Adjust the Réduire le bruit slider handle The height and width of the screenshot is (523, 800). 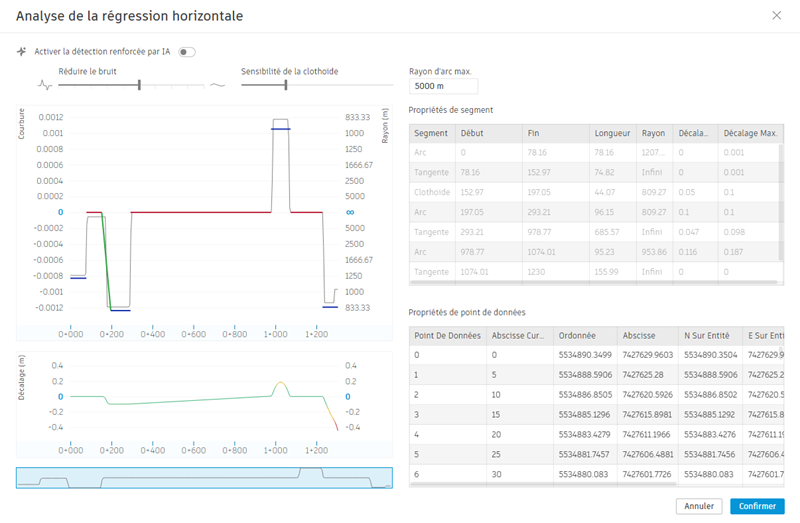point(139,85)
